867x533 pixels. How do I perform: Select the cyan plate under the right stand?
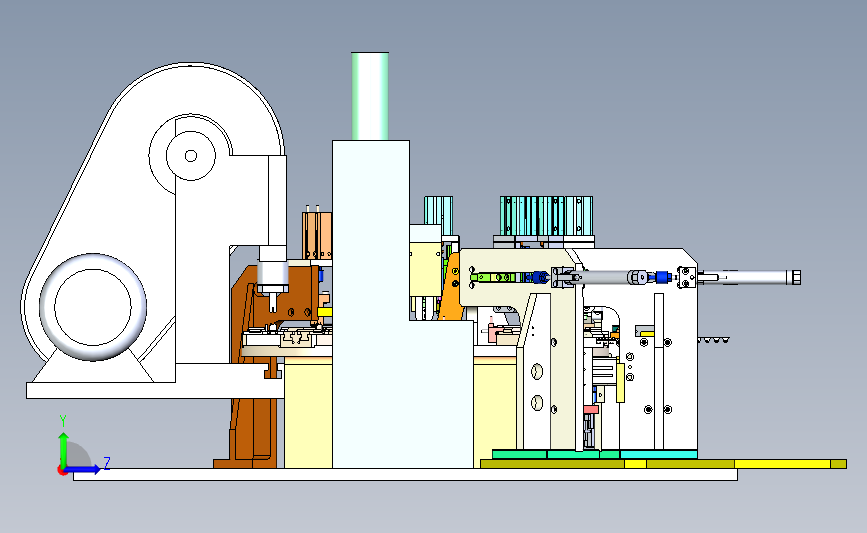[659, 454]
